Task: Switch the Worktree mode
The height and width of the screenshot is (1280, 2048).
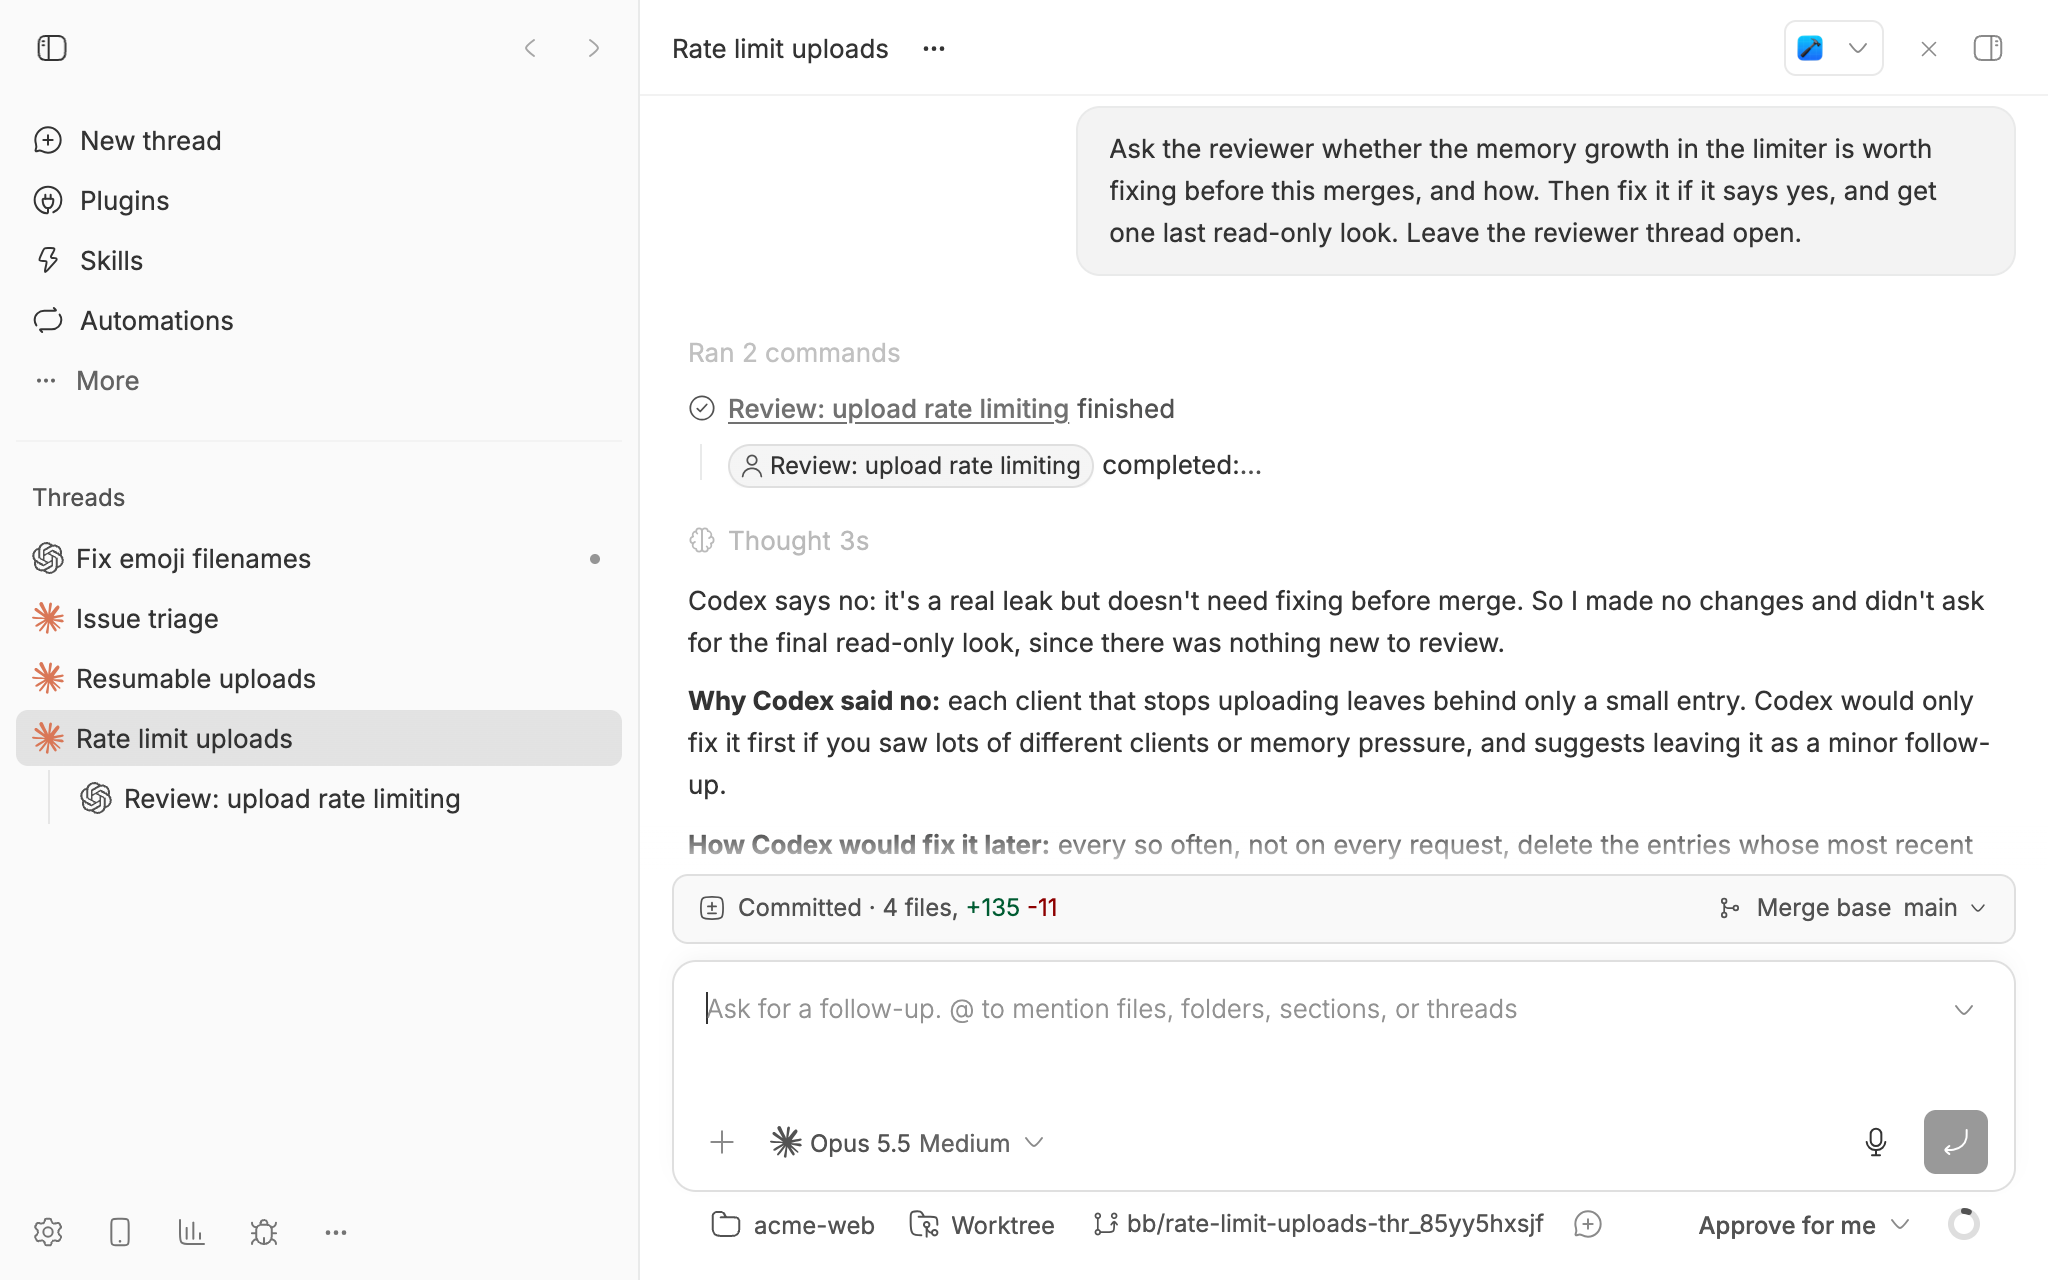Action: 982,1225
